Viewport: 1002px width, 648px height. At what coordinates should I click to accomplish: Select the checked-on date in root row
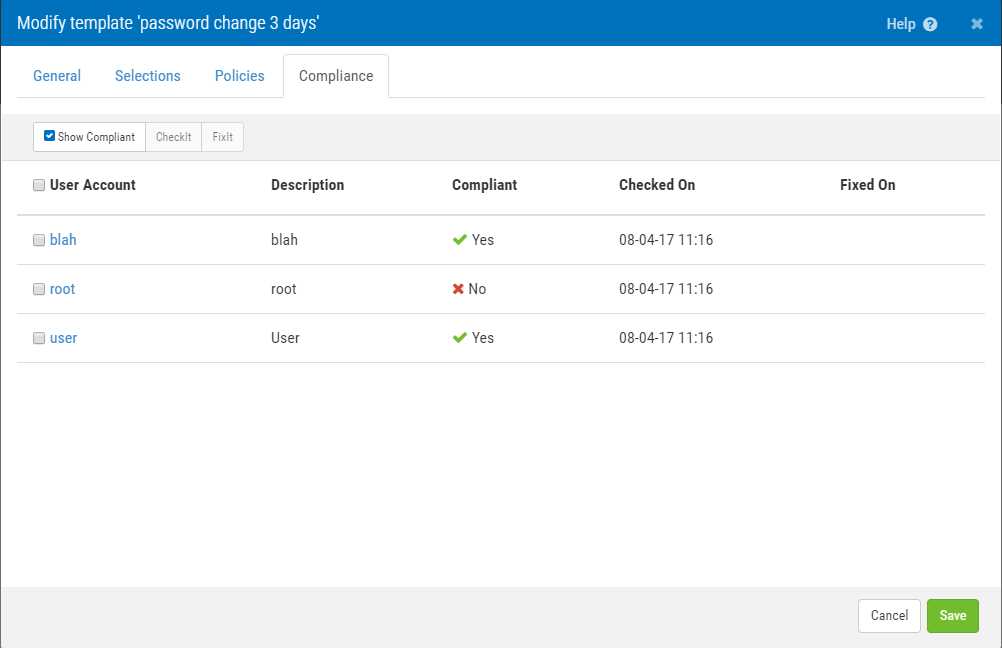click(x=666, y=289)
